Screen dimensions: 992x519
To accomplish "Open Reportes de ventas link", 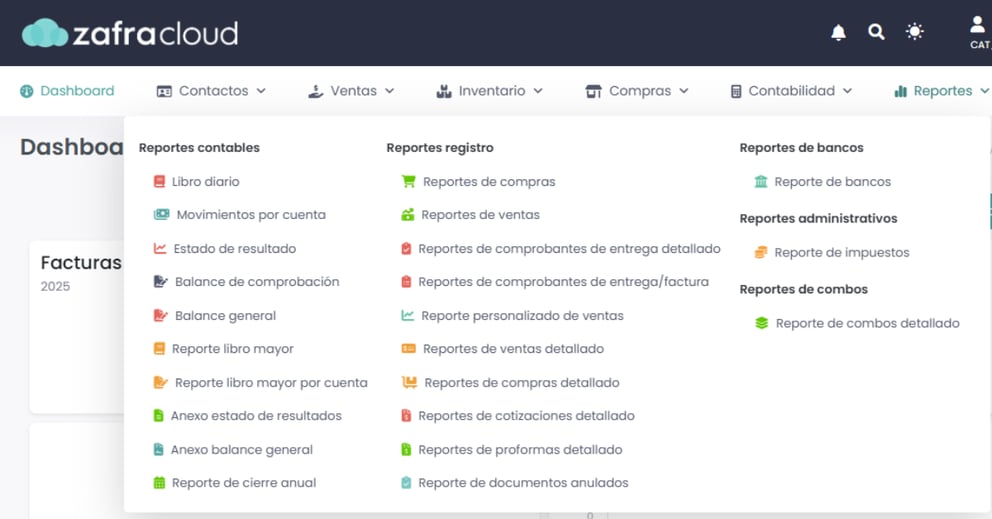I will [x=481, y=215].
